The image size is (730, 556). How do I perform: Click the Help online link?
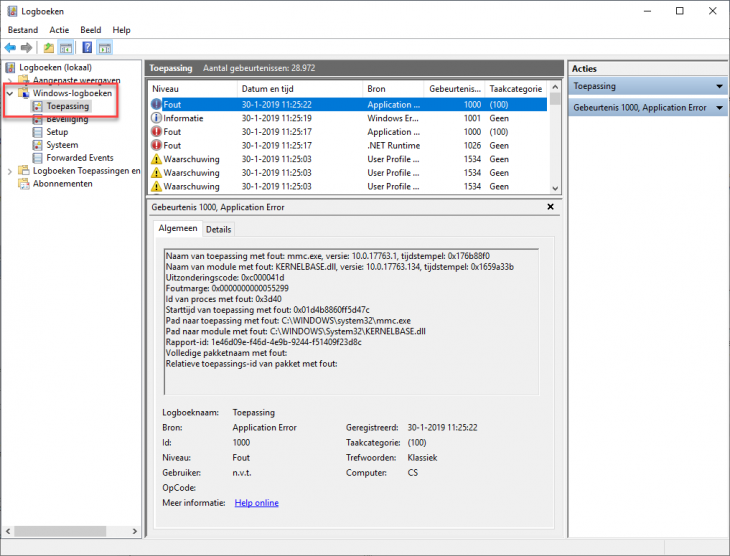(x=256, y=503)
